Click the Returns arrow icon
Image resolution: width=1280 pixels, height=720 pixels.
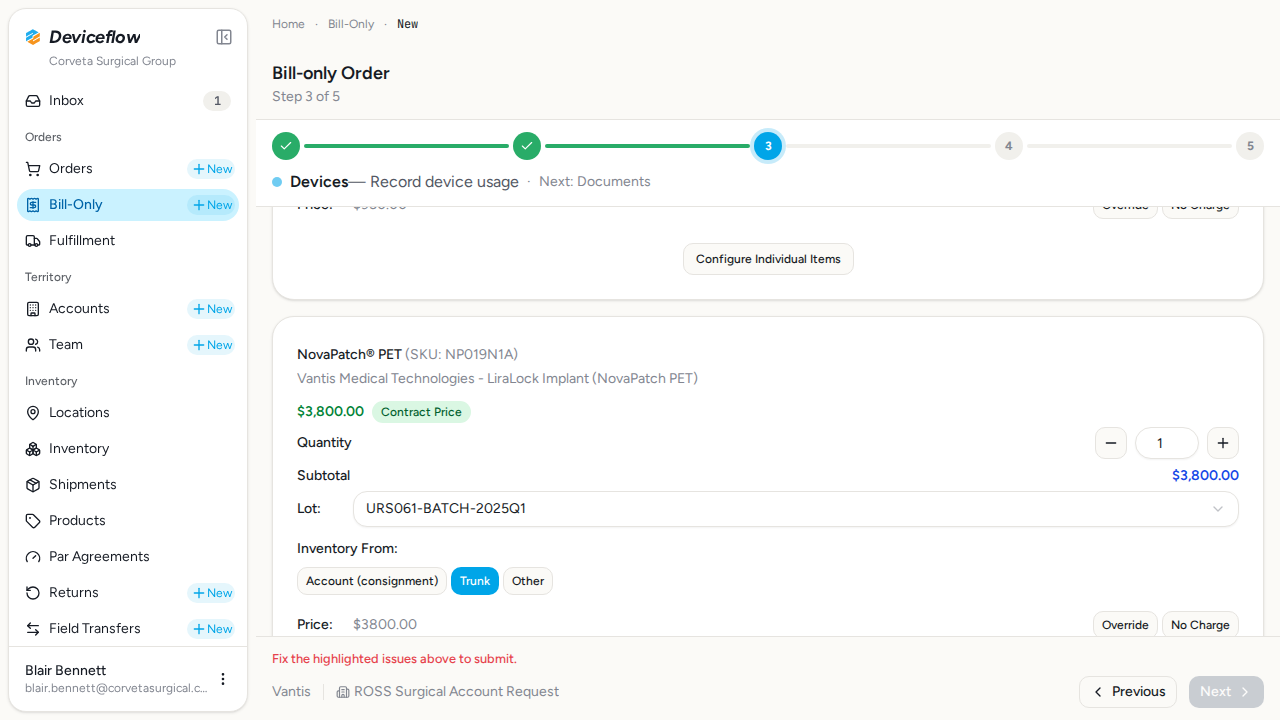pos(33,593)
